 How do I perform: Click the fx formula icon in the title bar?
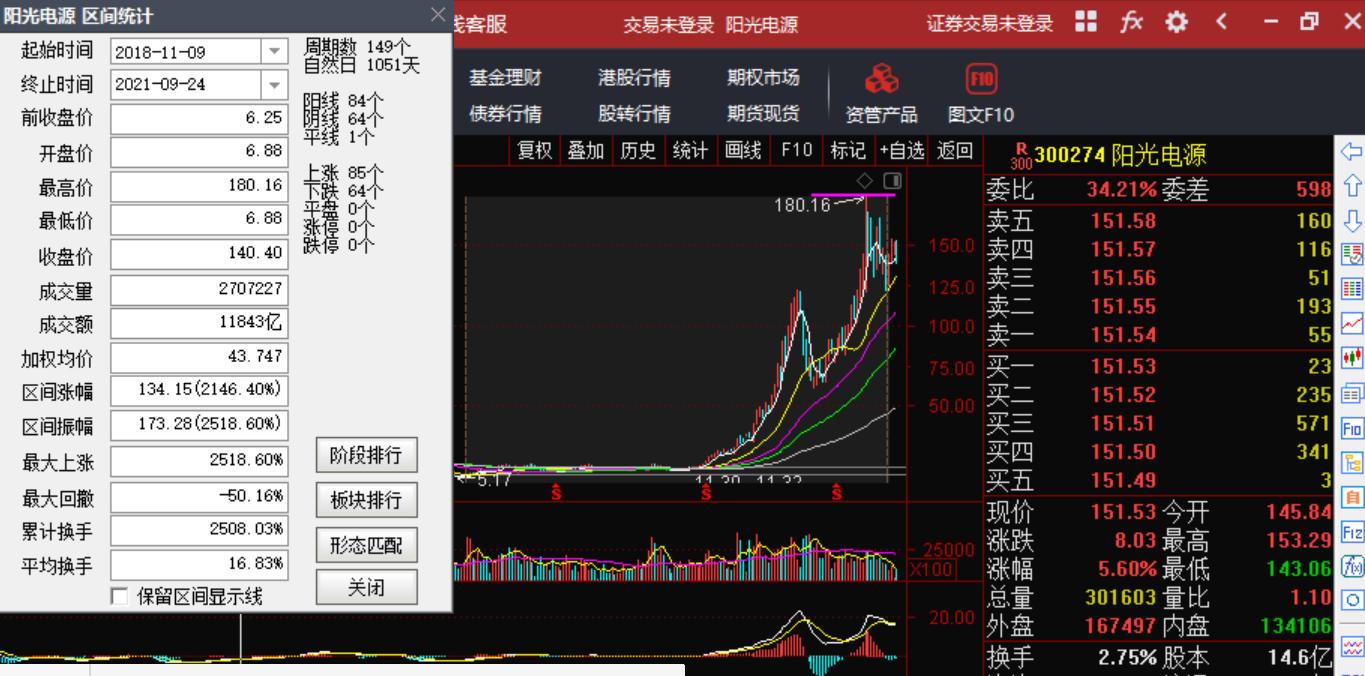point(1131,22)
